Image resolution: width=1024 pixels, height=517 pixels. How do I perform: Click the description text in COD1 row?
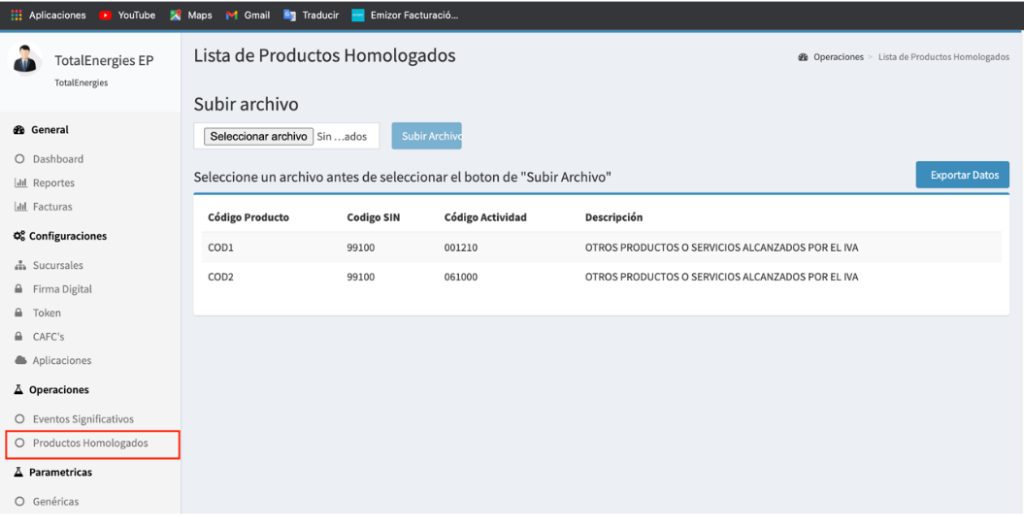(x=722, y=247)
